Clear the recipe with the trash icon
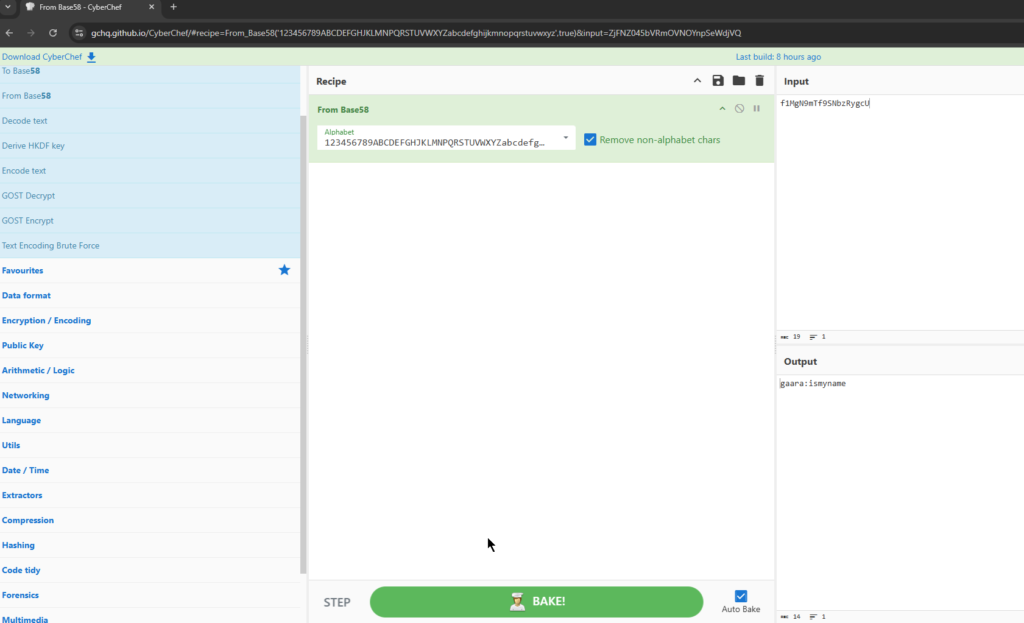This screenshot has width=1024, height=623. (759, 81)
